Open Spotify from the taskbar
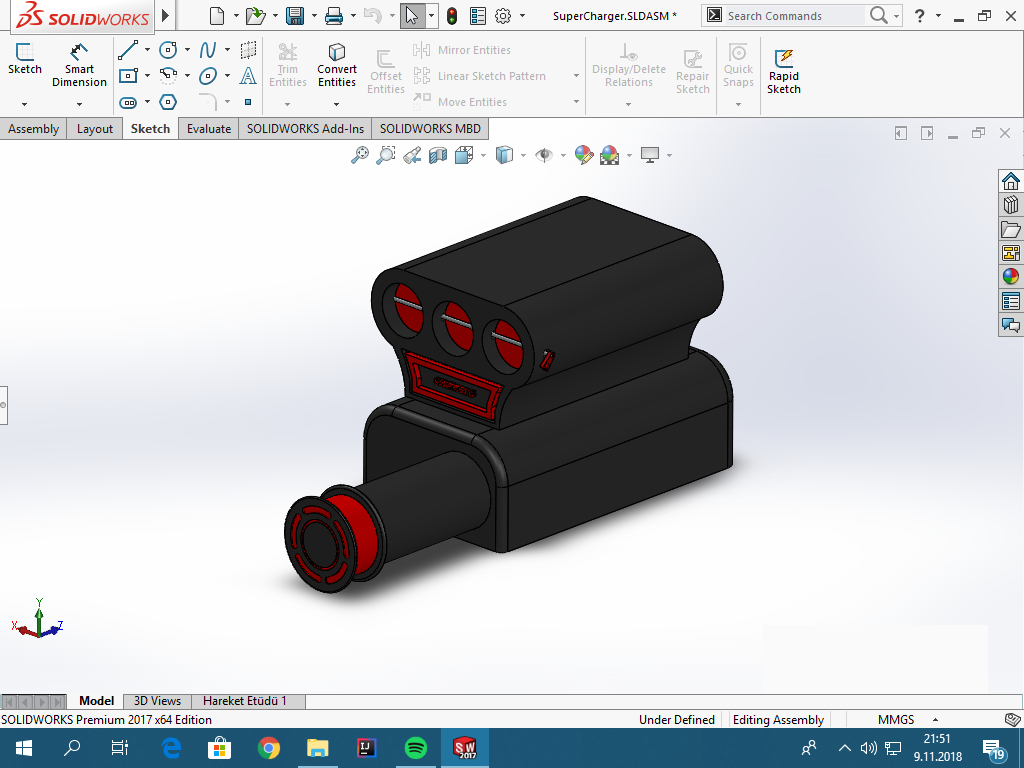 (x=416, y=748)
